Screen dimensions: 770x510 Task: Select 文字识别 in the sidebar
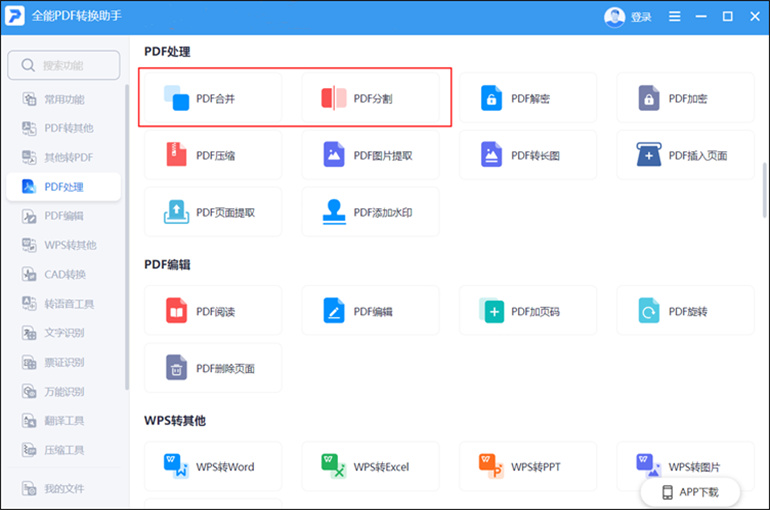[x=64, y=333]
